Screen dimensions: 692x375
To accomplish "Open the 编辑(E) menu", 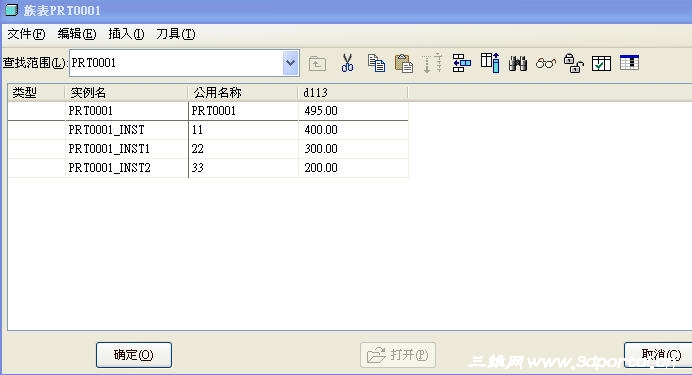I will (77, 34).
